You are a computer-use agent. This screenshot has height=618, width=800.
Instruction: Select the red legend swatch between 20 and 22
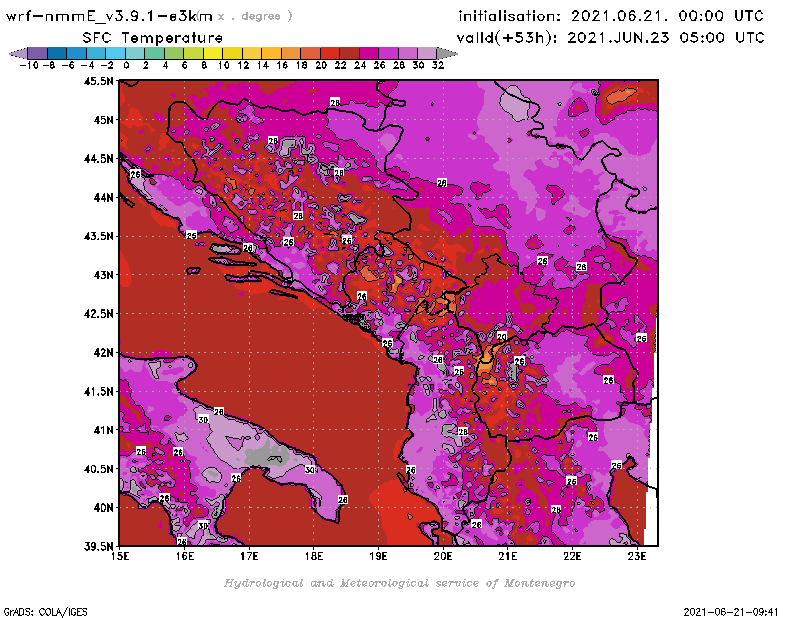click(x=330, y=53)
